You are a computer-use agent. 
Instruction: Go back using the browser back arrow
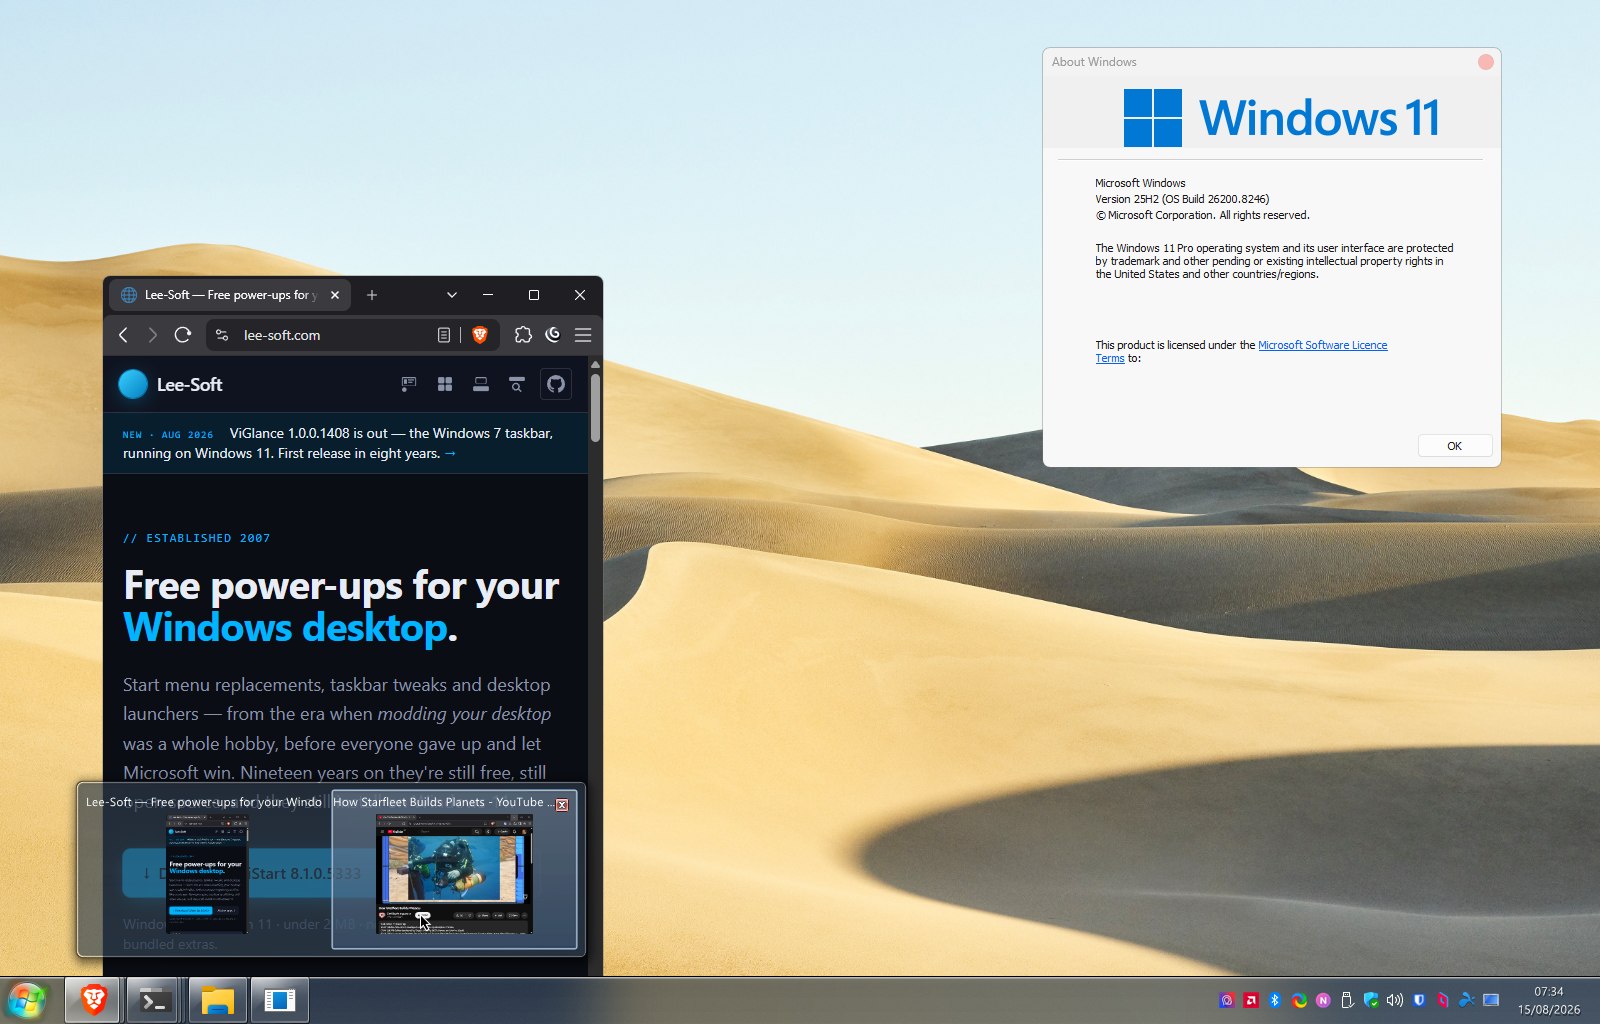tap(123, 335)
